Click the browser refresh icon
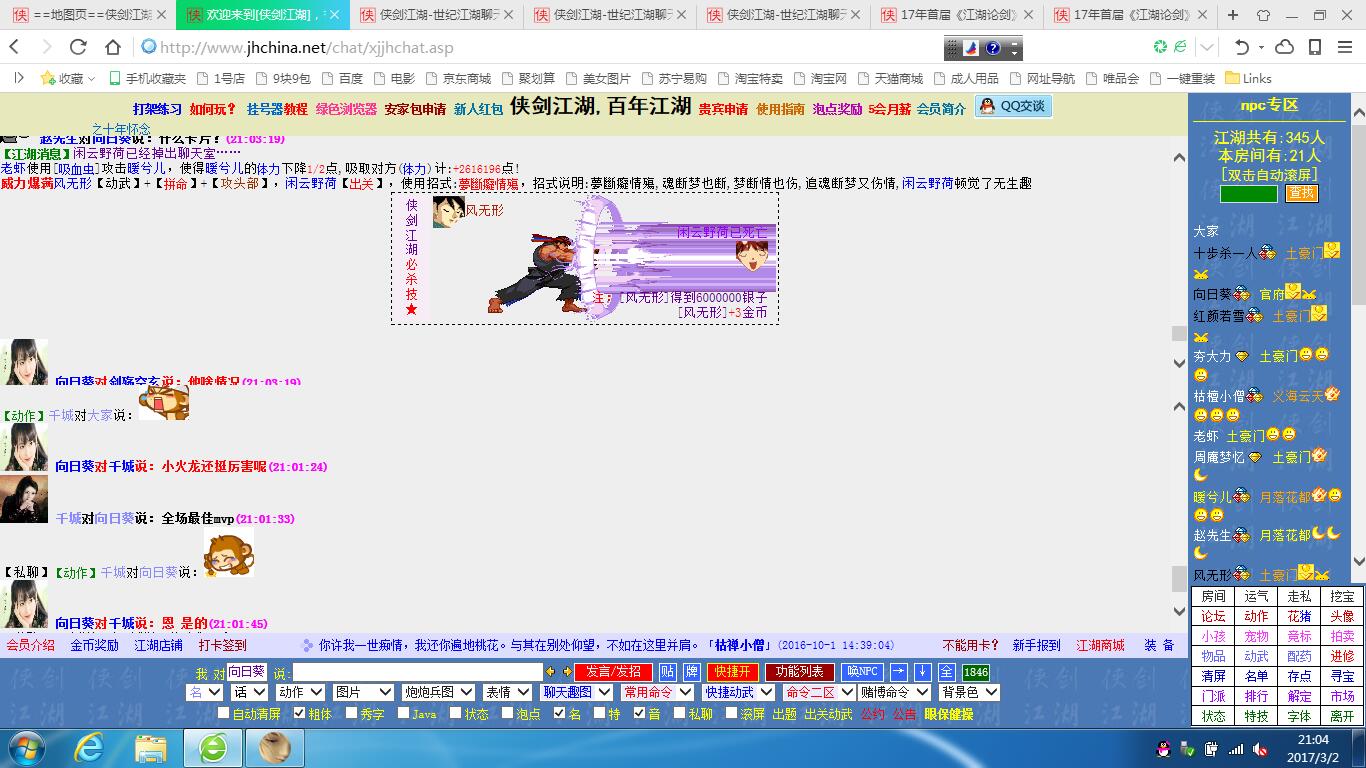 (78, 47)
